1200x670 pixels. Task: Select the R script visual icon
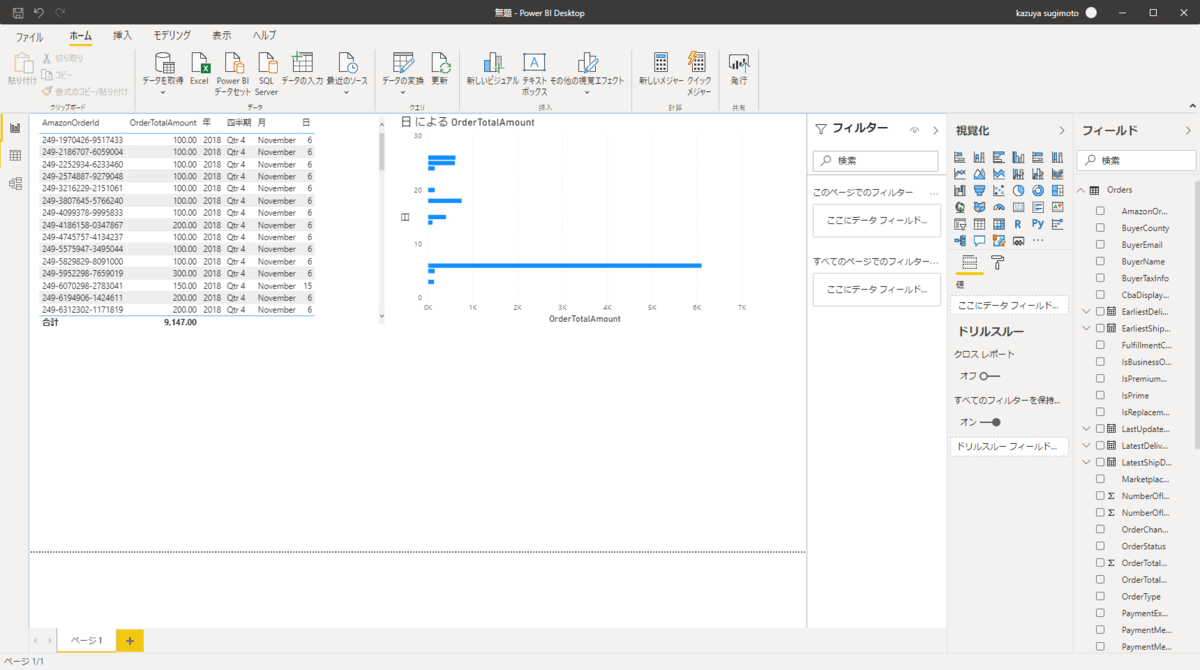[x=1018, y=224]
